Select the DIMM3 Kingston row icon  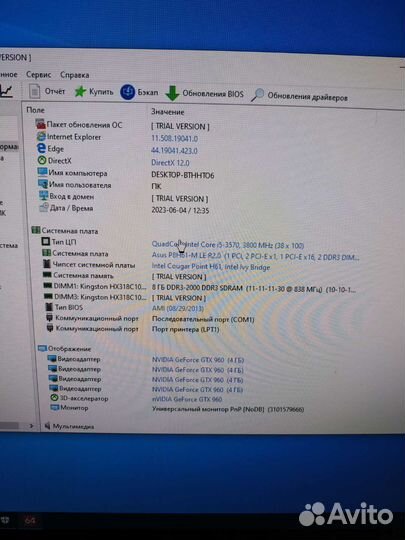pos(48,296)
